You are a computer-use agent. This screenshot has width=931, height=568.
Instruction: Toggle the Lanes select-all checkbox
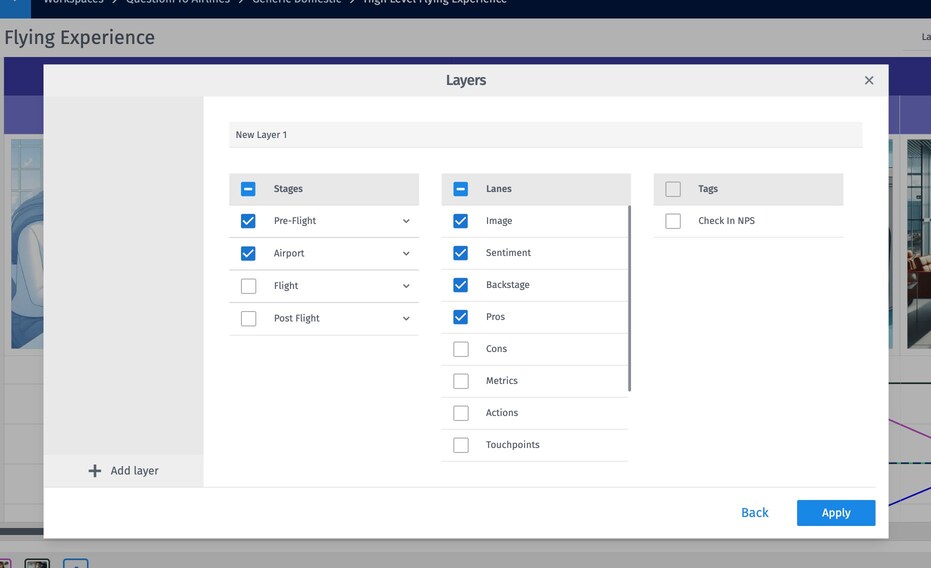tap(461, 189)
